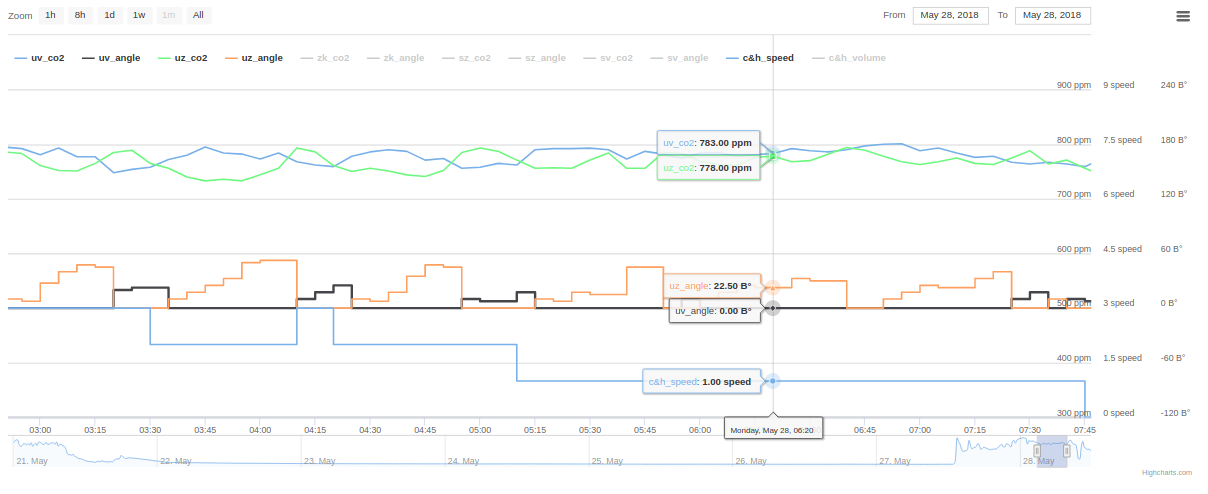Hide the uv_angle series
The width and height of the screenshot is (1208, 494).
pos(110,58)
